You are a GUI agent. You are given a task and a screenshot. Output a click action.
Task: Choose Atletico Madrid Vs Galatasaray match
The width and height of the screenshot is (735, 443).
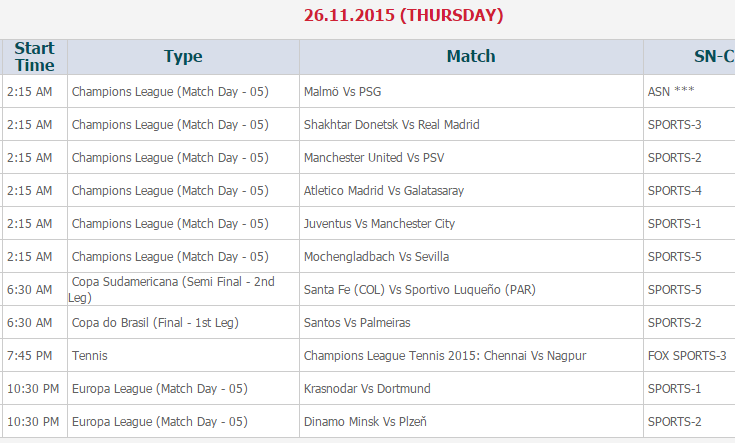click(383, 191)
